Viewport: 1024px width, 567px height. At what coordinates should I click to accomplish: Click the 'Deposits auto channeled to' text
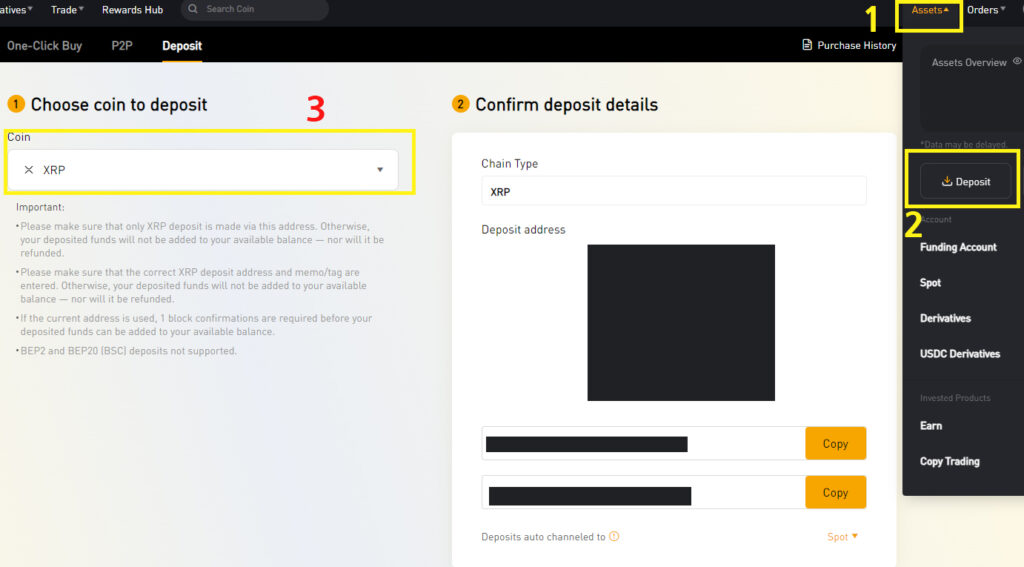tap(543, 537)
